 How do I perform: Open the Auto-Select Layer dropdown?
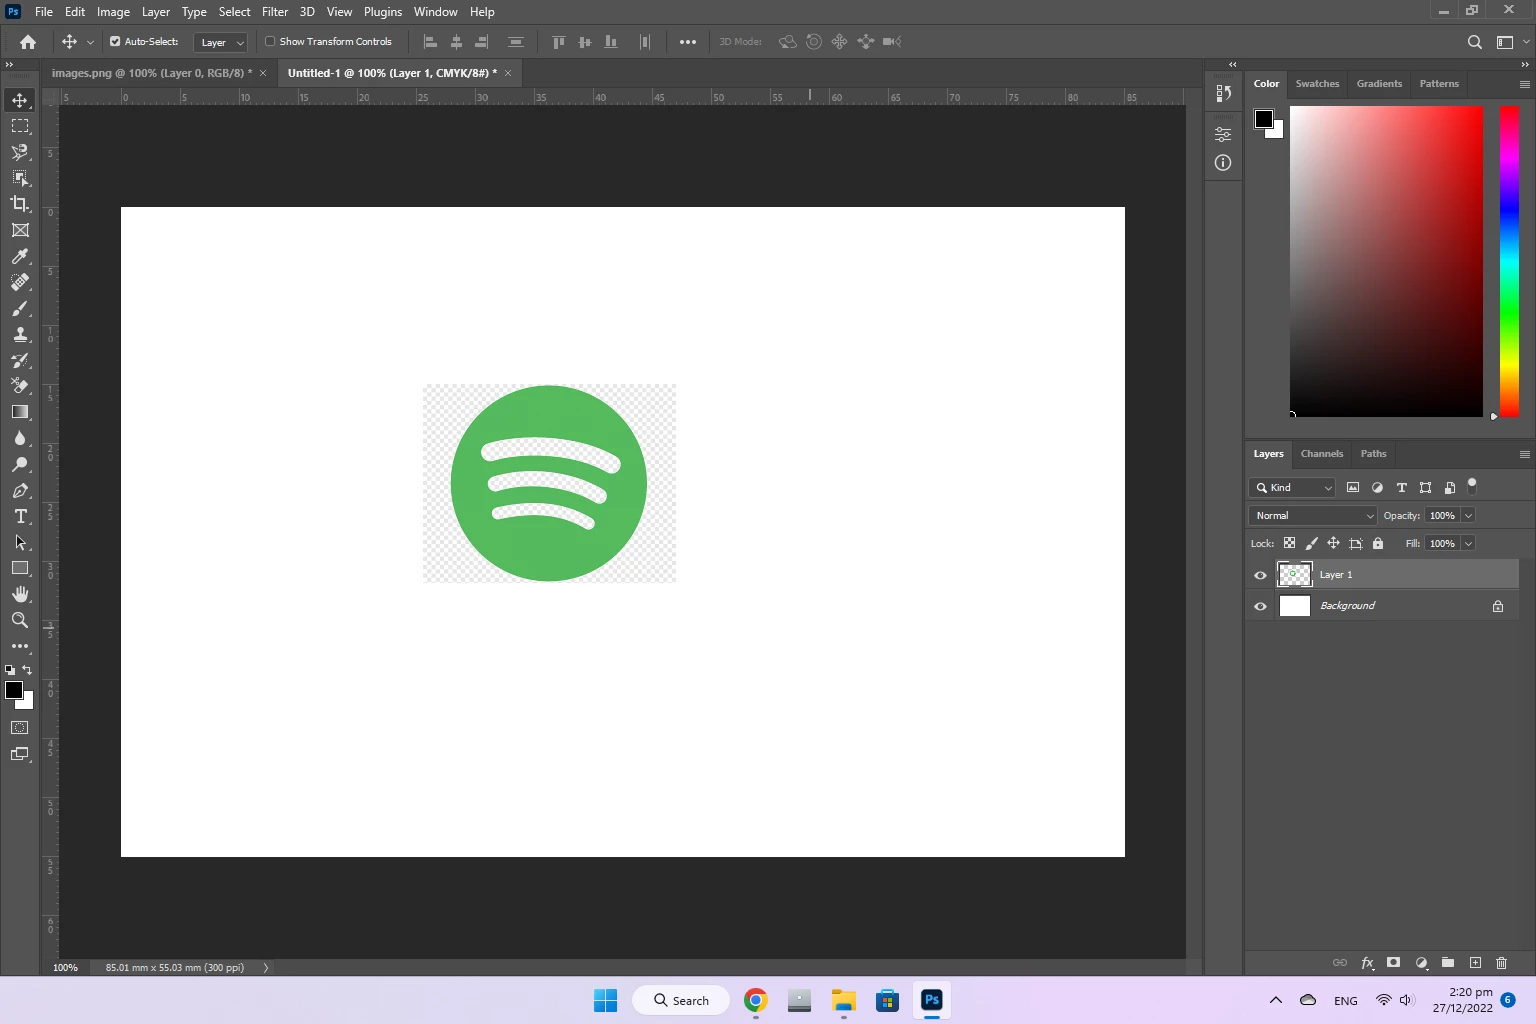tap(221, 42)
